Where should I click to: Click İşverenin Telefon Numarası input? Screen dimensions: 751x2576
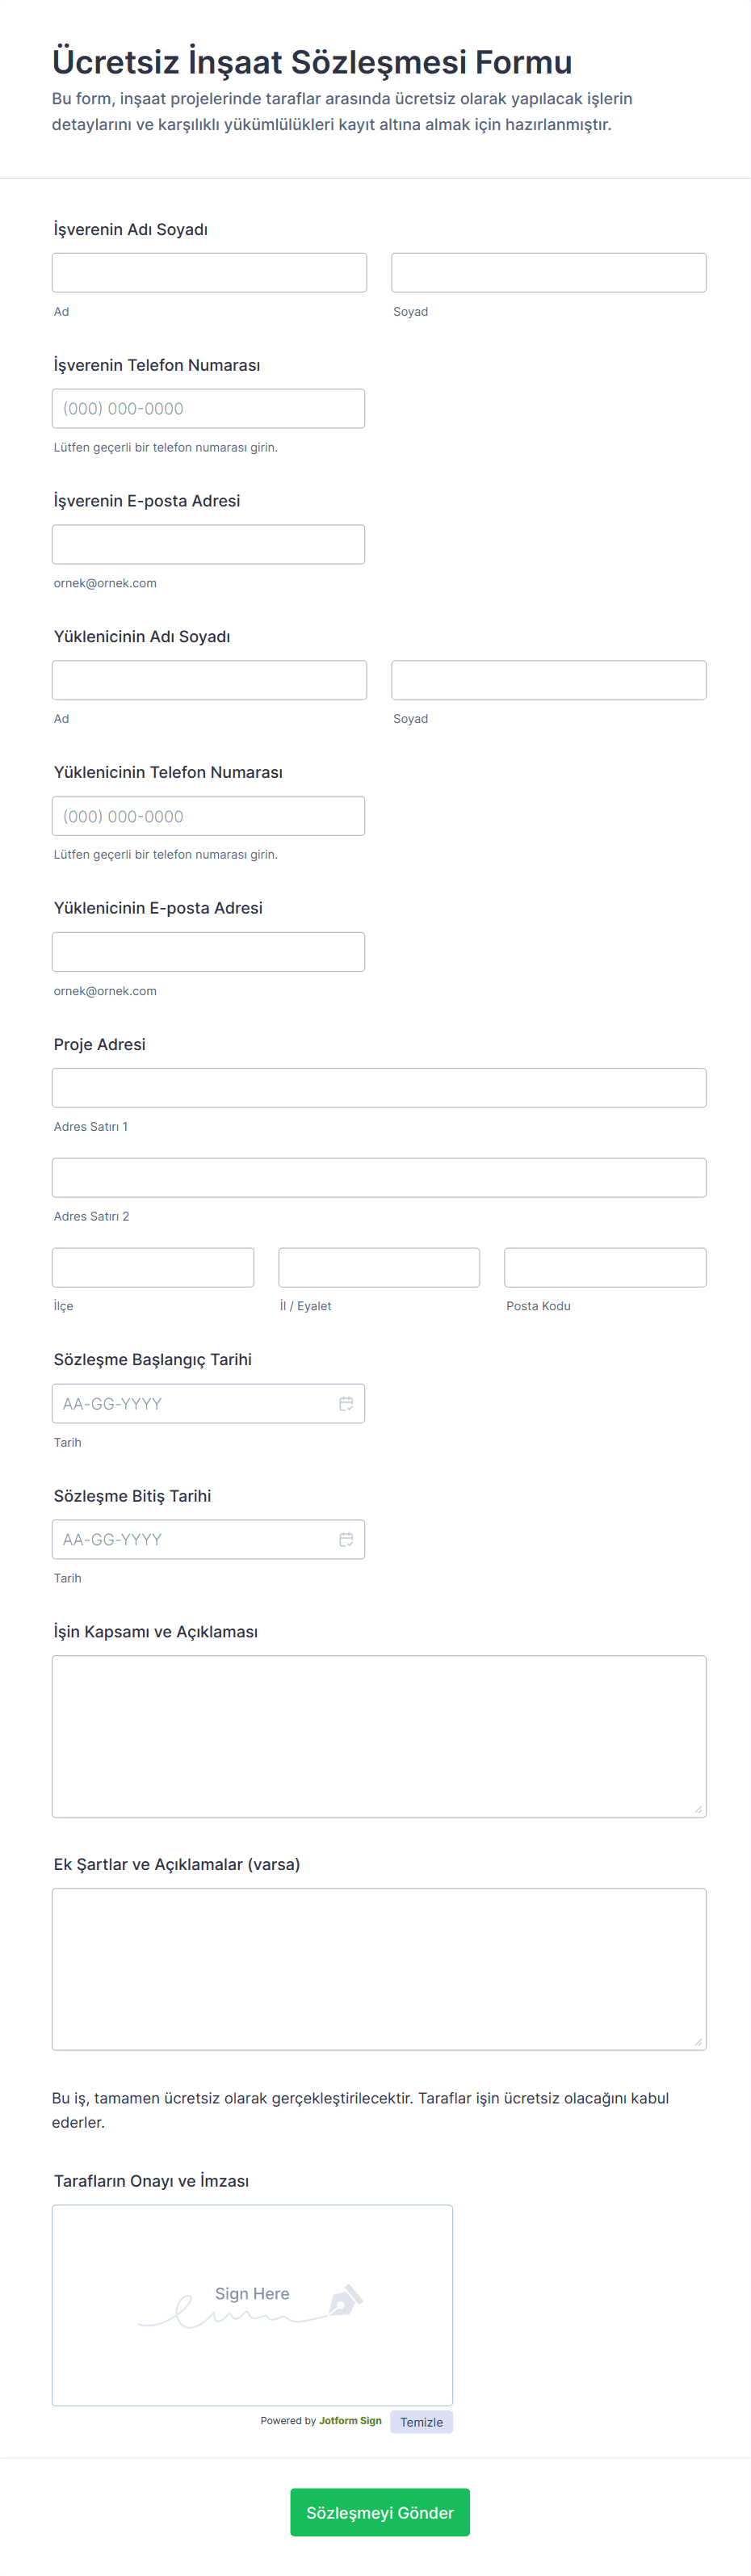pos(208,409)
